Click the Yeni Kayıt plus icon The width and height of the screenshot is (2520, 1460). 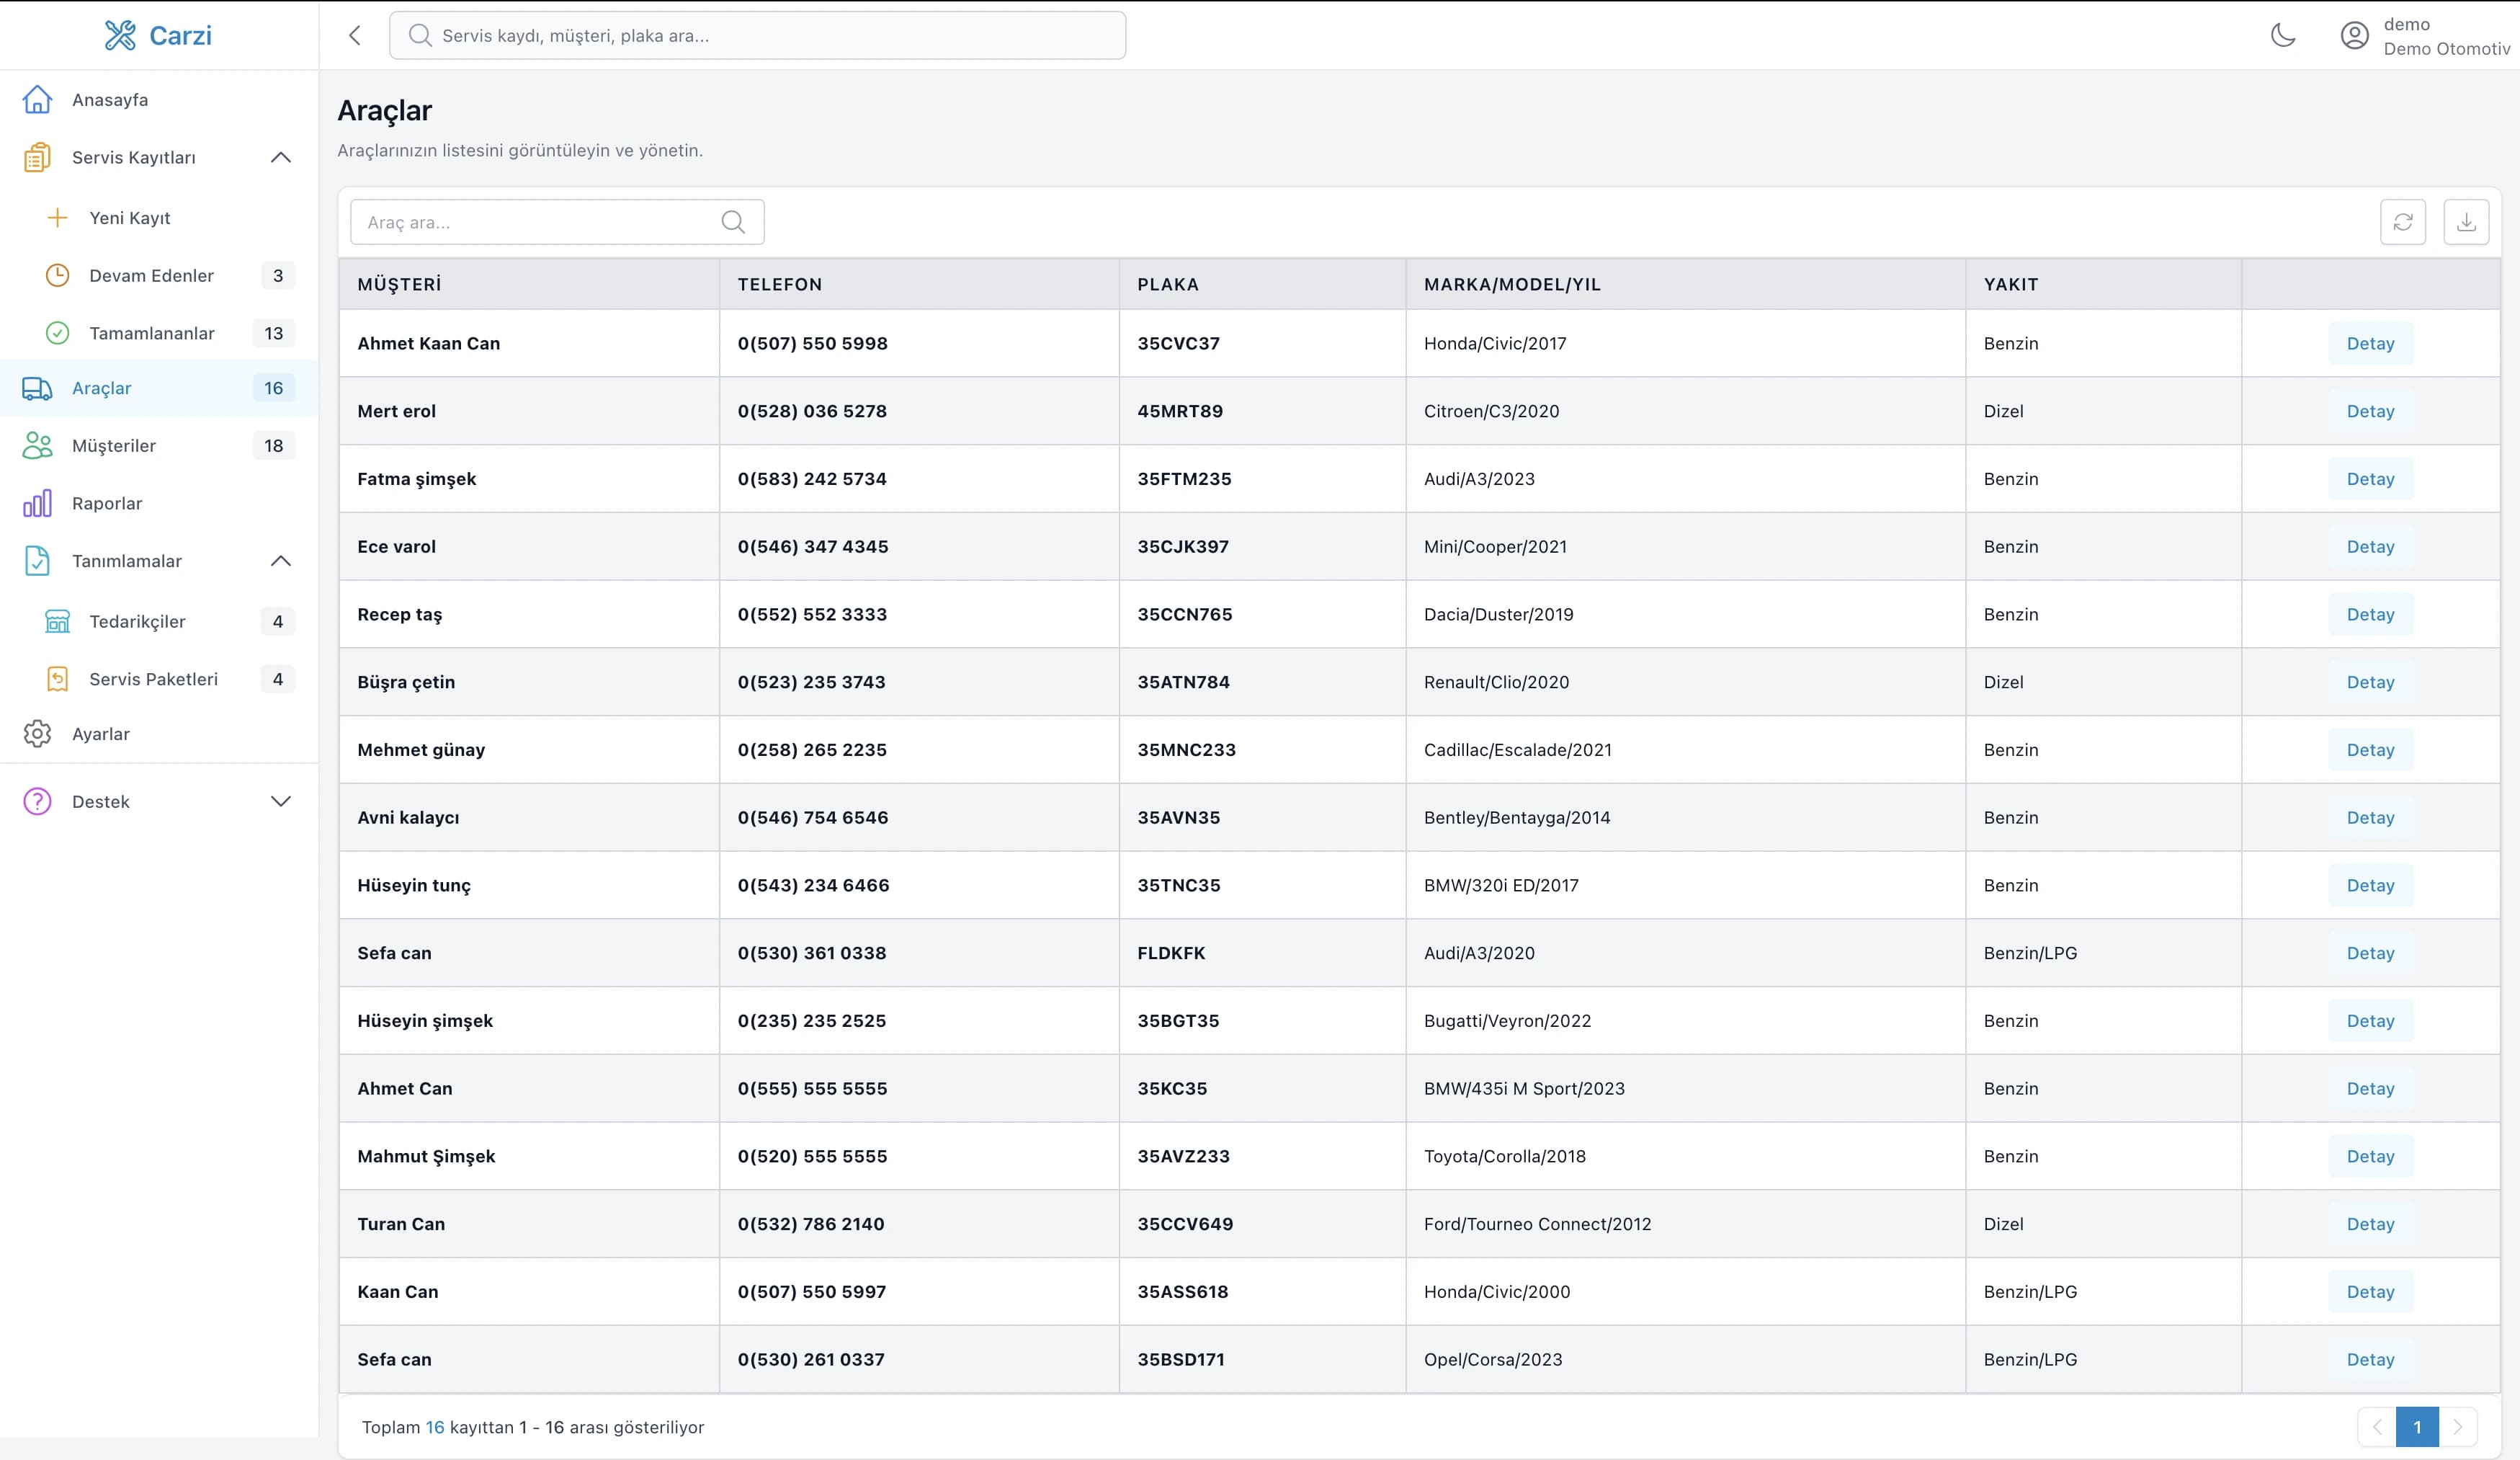click(58, 217)
